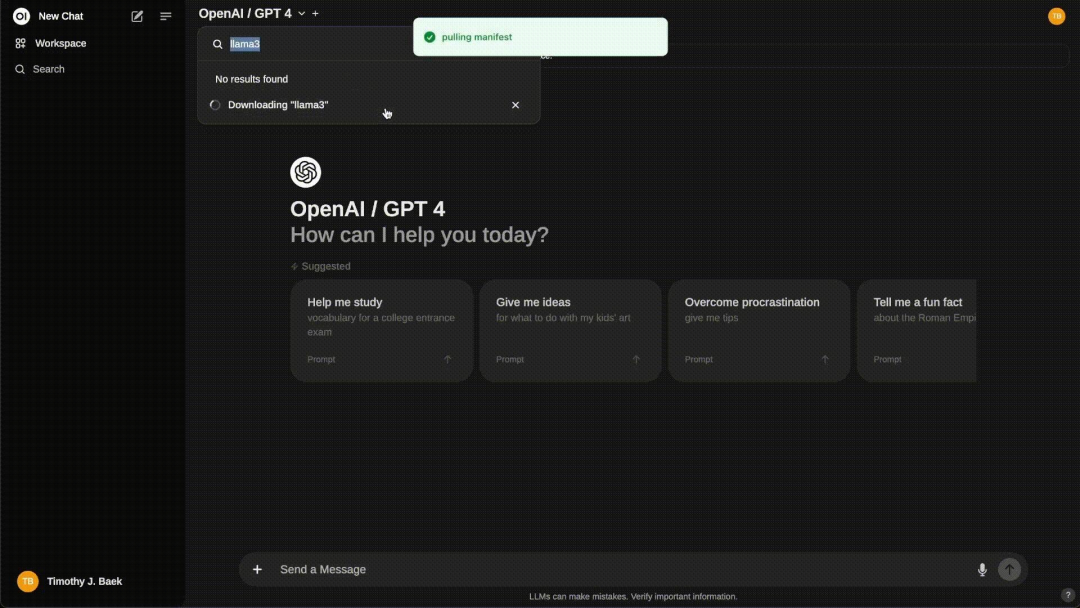
Task: Select the Overcome procrastination prompt
Action: [x=759, y=331]
